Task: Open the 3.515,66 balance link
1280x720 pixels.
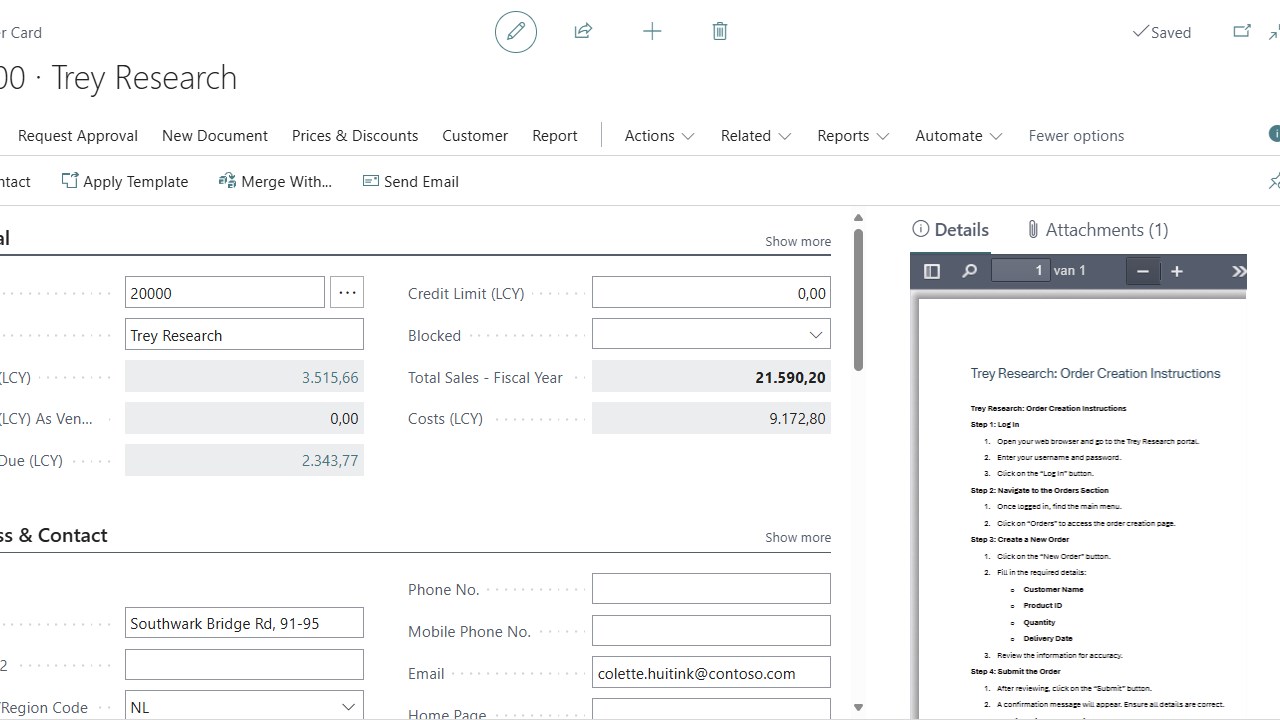Action: 330,377
